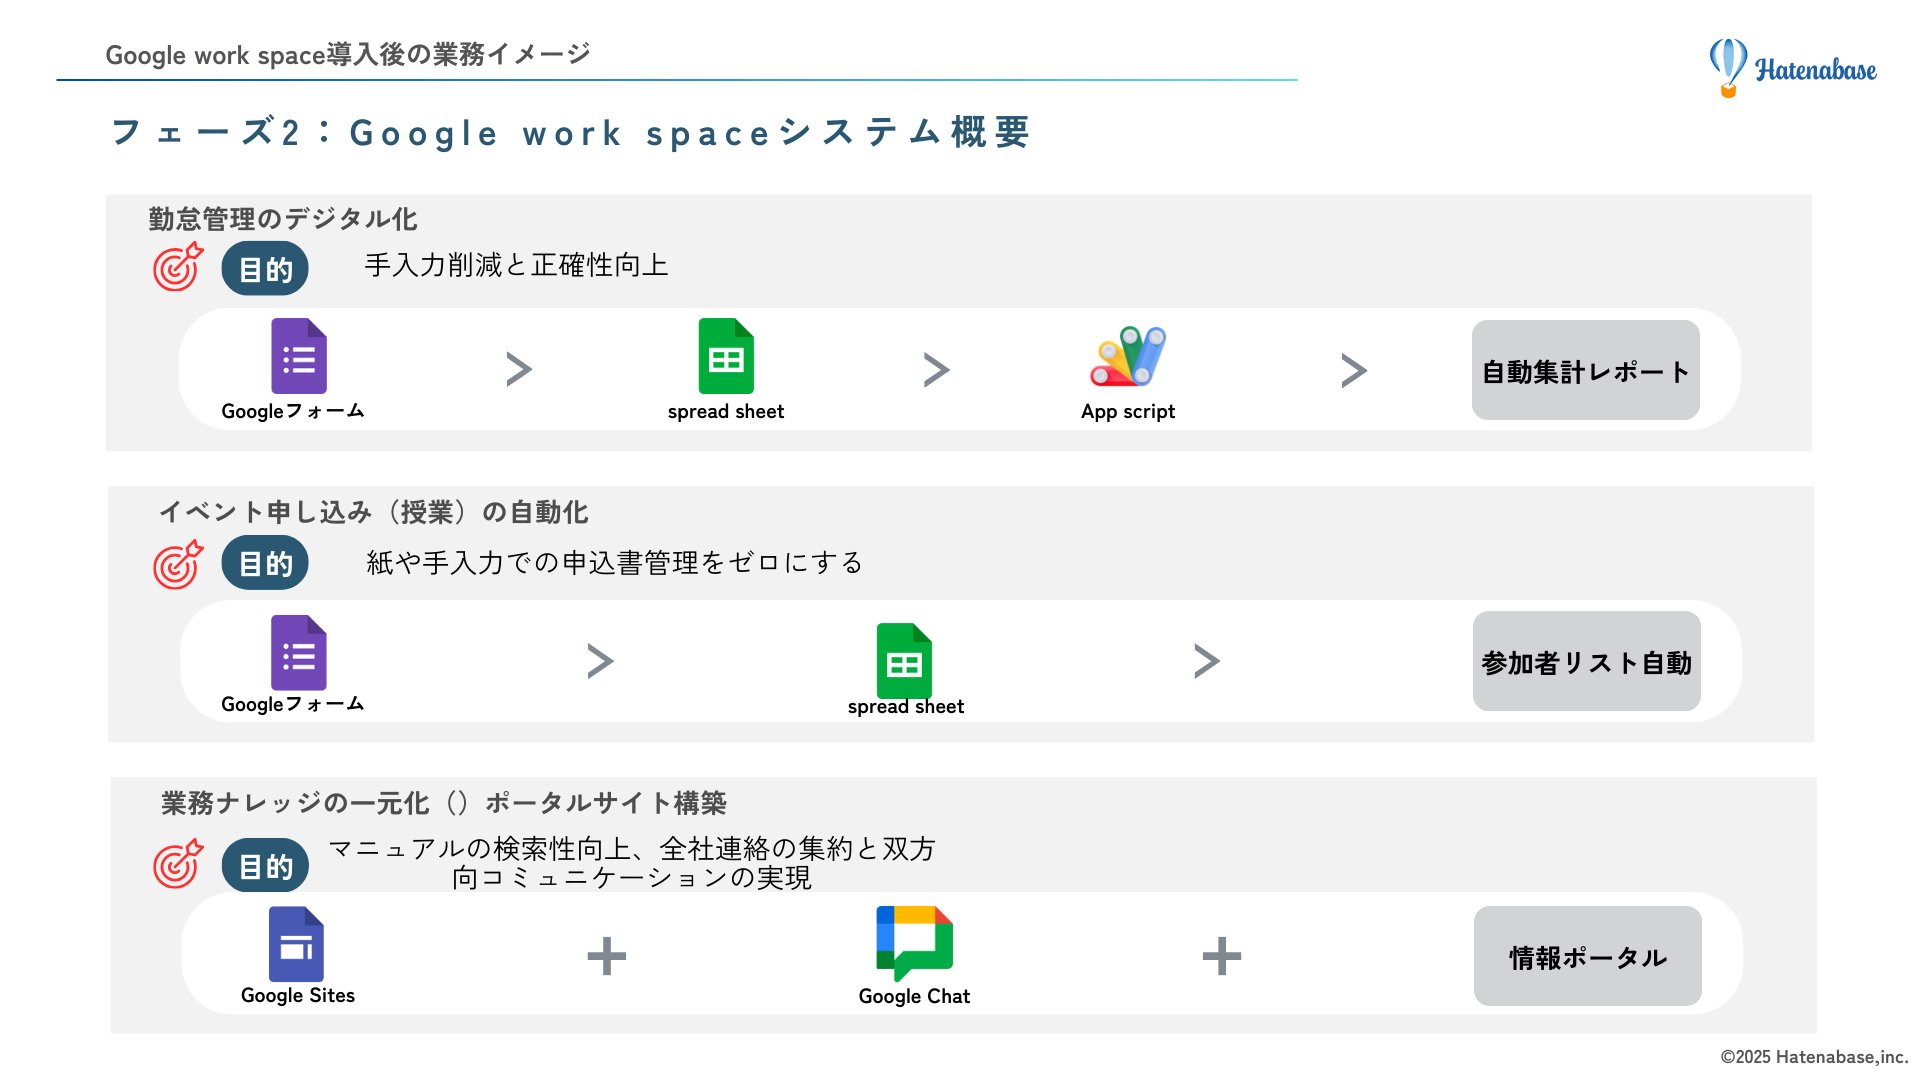Expand the arrow before 参加者リスト自動
This screenshot has width=1920, height=1080.
(x=1207, y=660)
